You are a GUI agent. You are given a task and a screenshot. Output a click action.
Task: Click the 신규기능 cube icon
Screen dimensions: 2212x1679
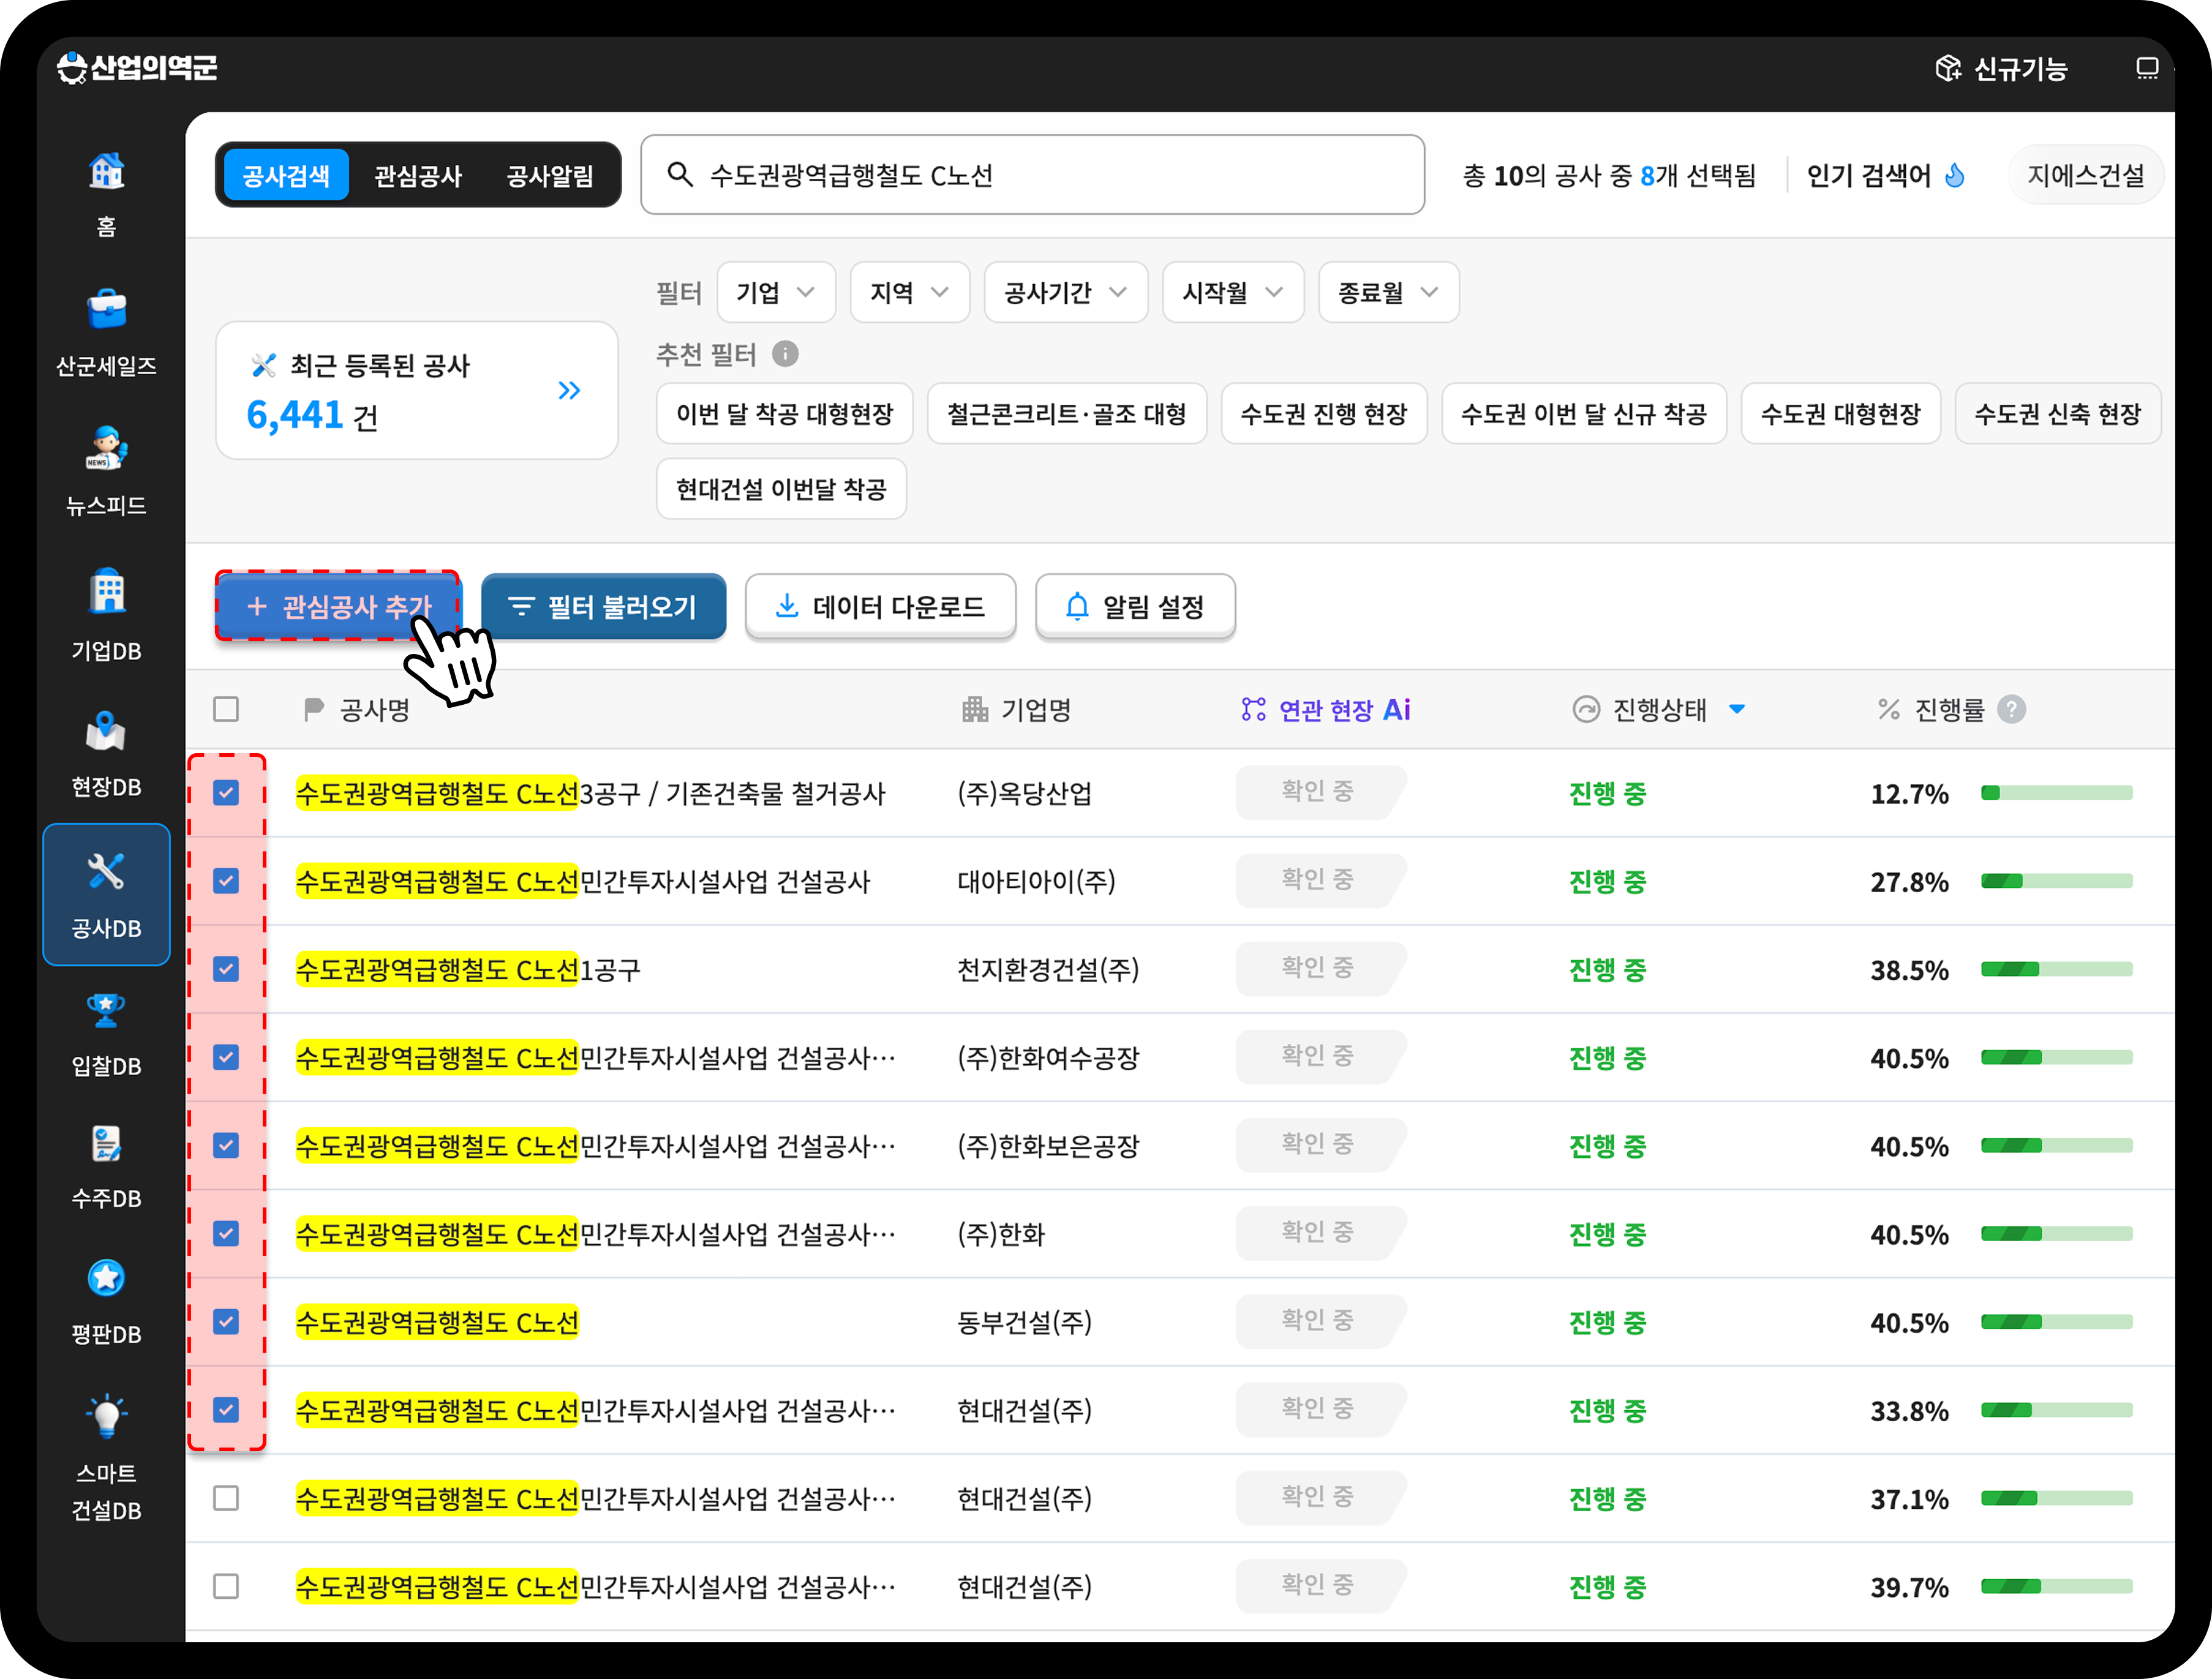click(1947, 68)
